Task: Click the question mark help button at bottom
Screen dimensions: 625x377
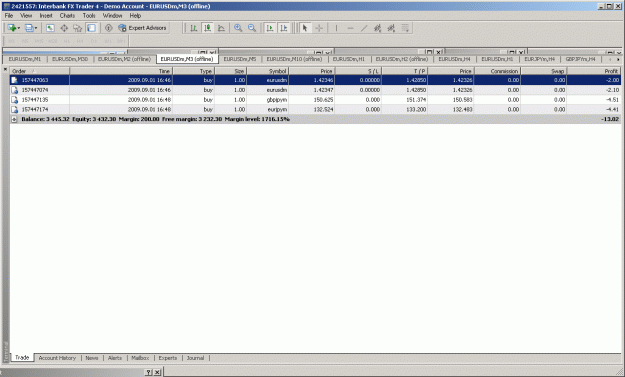Action: tap(148, 372)
